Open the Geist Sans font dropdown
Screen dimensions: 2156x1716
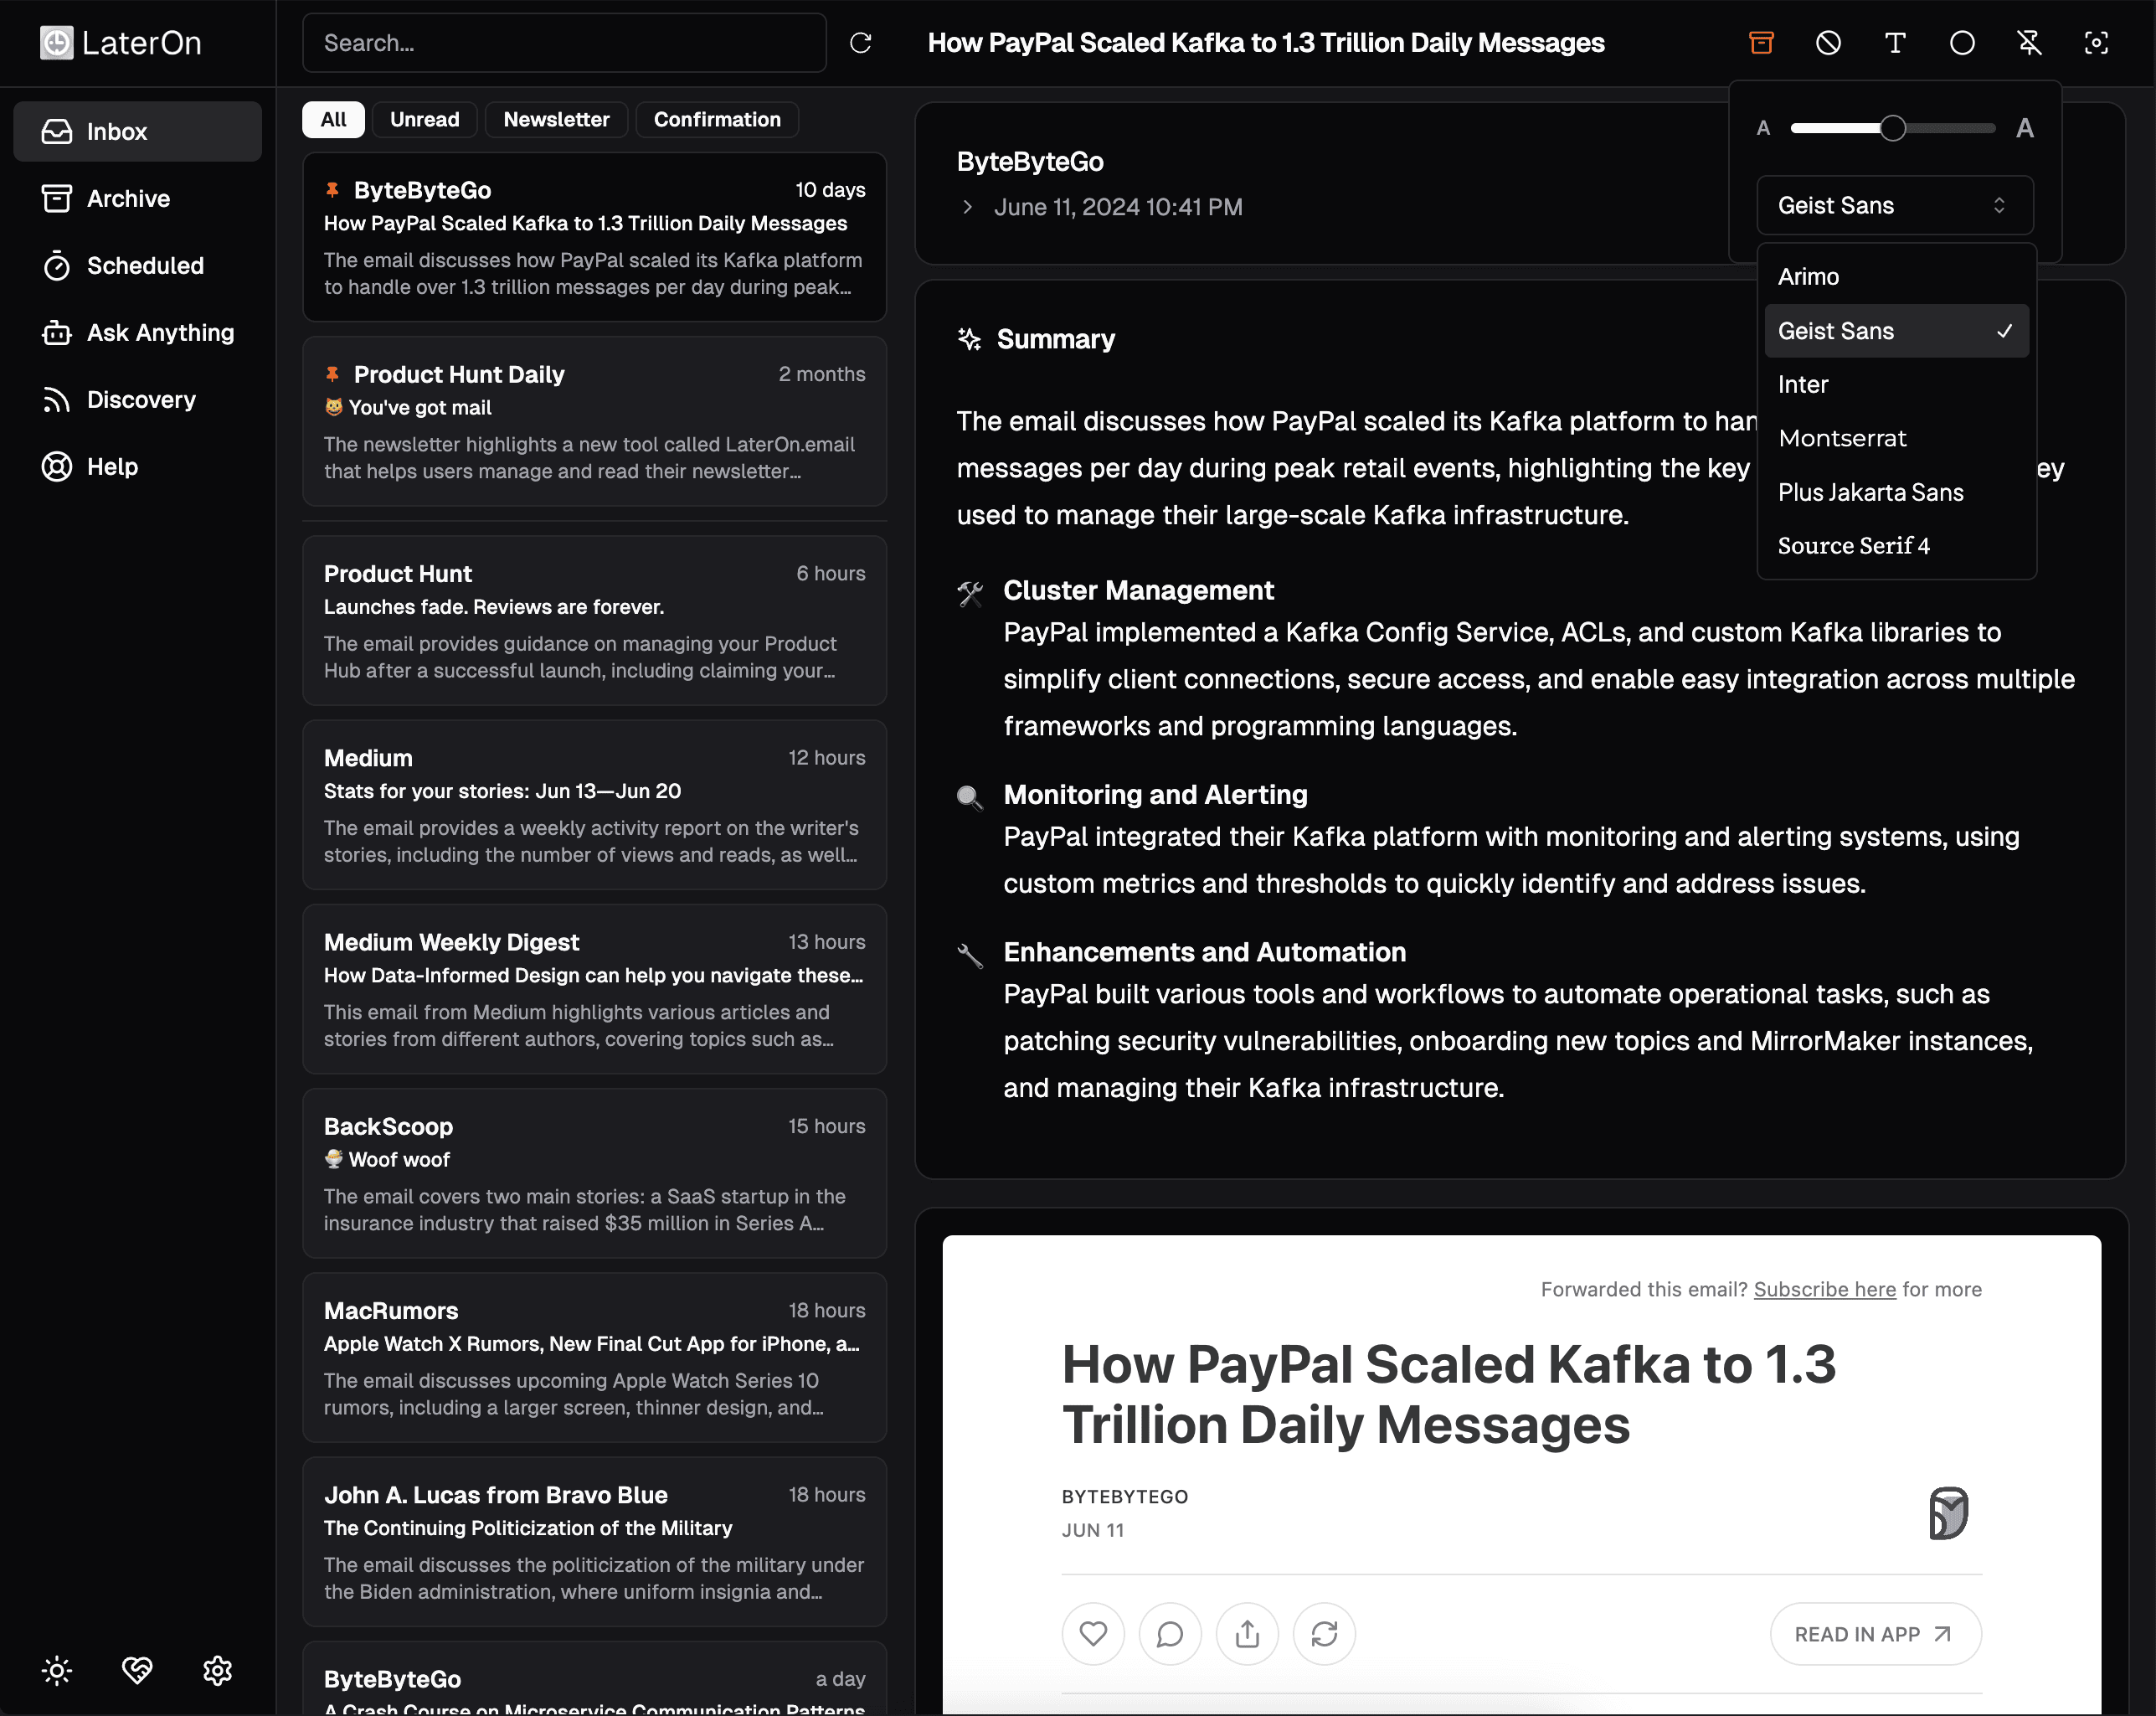[1893, 205]
